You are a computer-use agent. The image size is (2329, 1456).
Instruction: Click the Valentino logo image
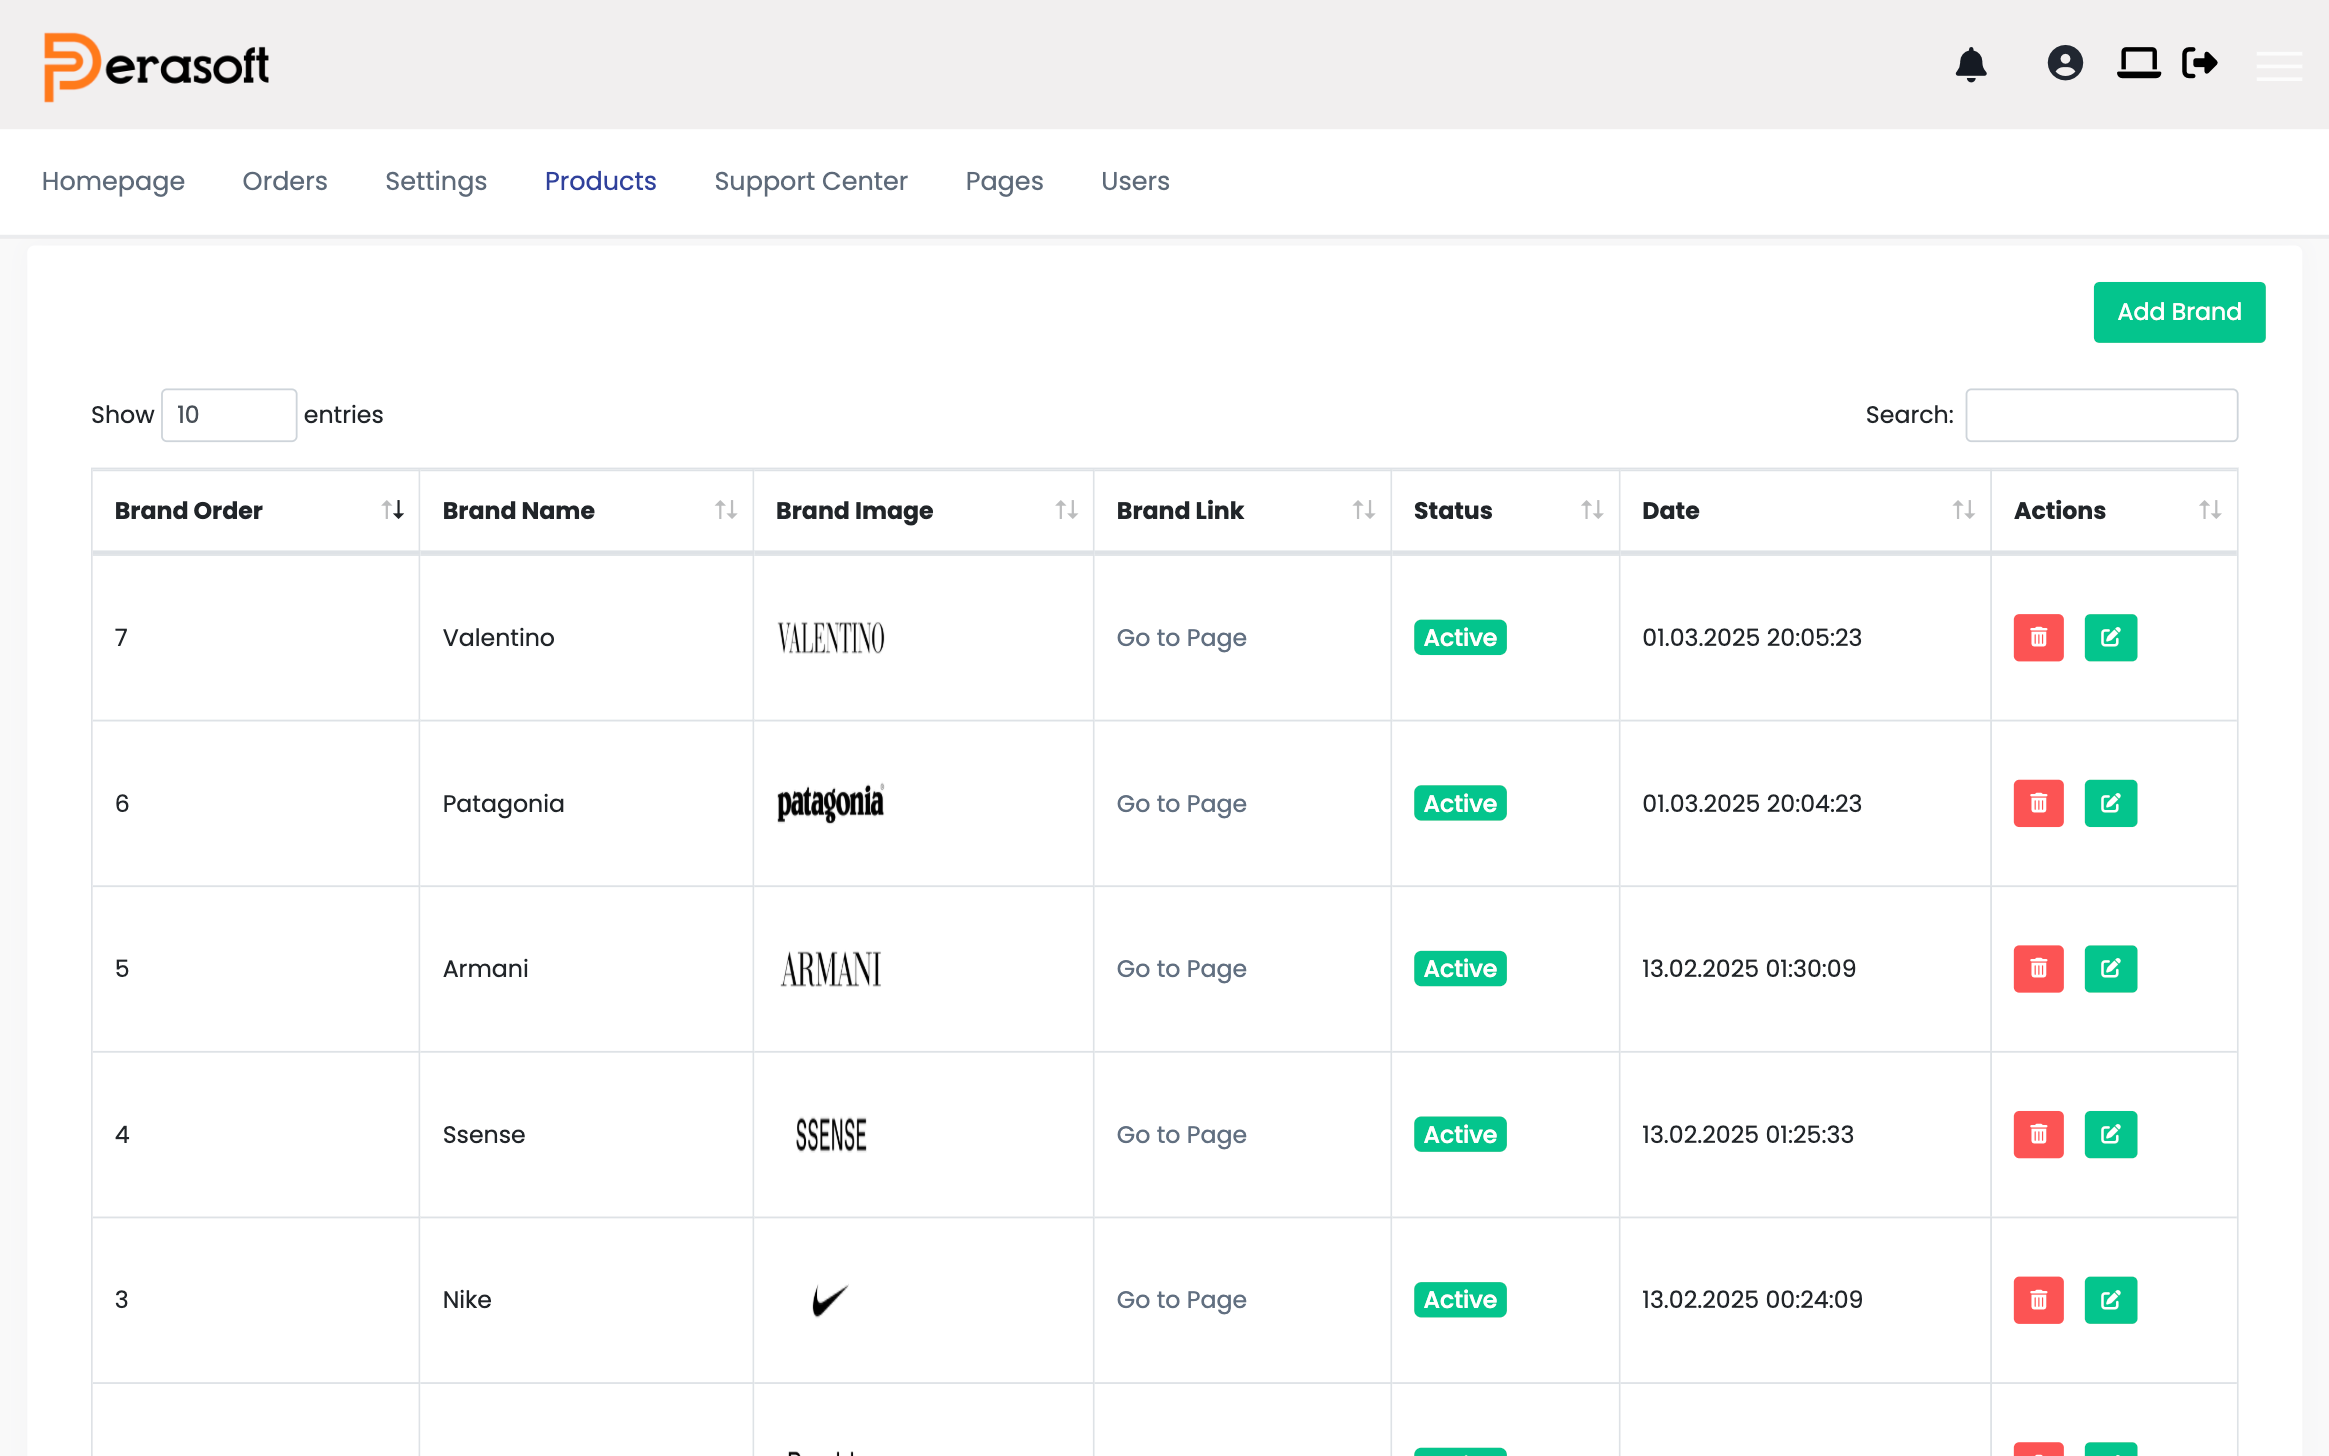(x=831, y=637)
